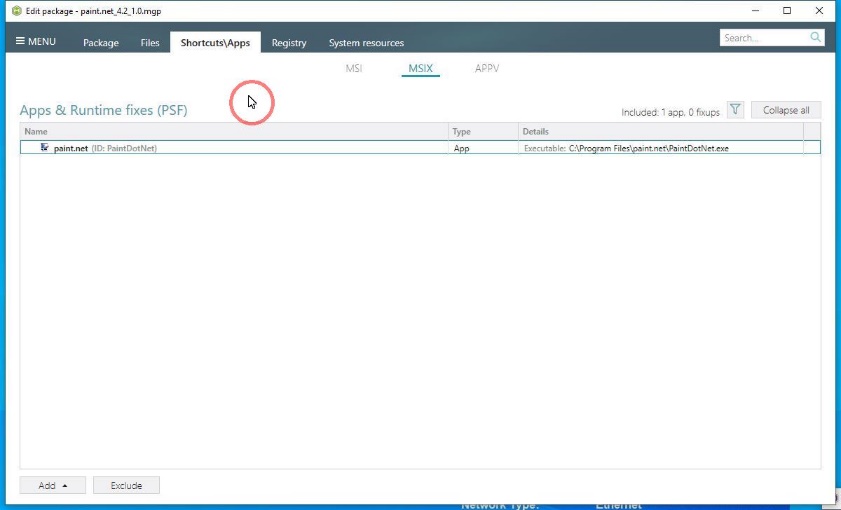Viewport: 841px width, 510px height.
Task: Click the search magnifier icon
Action: pyautogui.click(x=816, y=38)
